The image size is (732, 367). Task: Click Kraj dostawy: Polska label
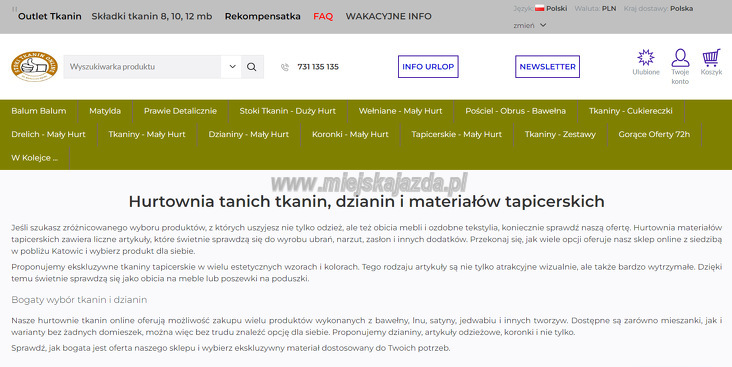coord(658,8)
